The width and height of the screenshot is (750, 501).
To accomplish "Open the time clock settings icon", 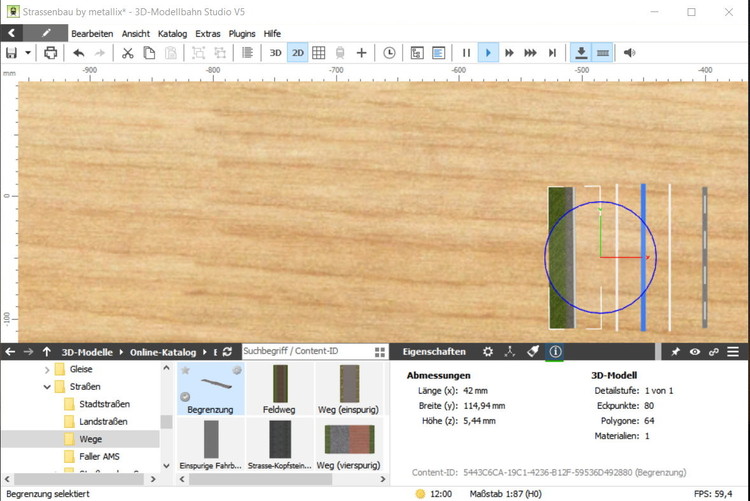I will pyautogui.click(x=389, y=53).
